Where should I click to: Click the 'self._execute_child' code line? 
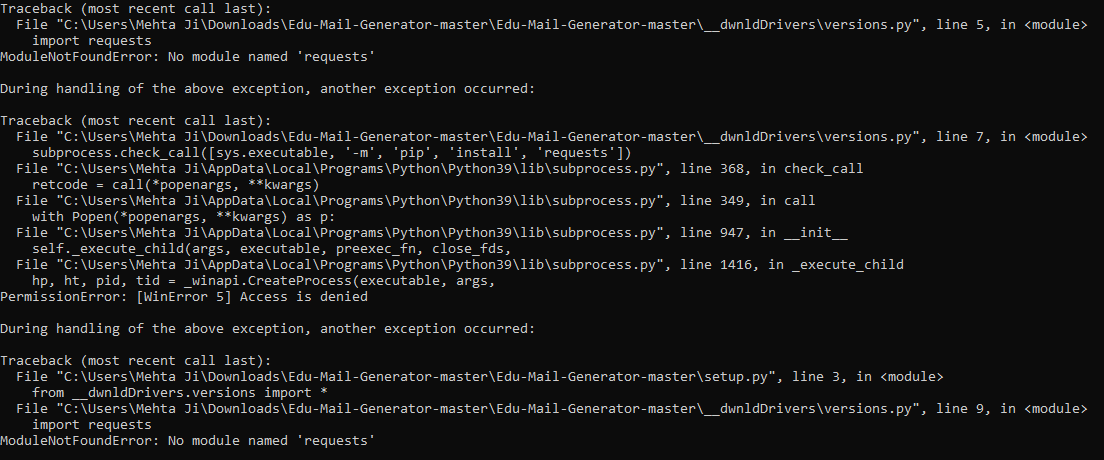pos(272,248)
